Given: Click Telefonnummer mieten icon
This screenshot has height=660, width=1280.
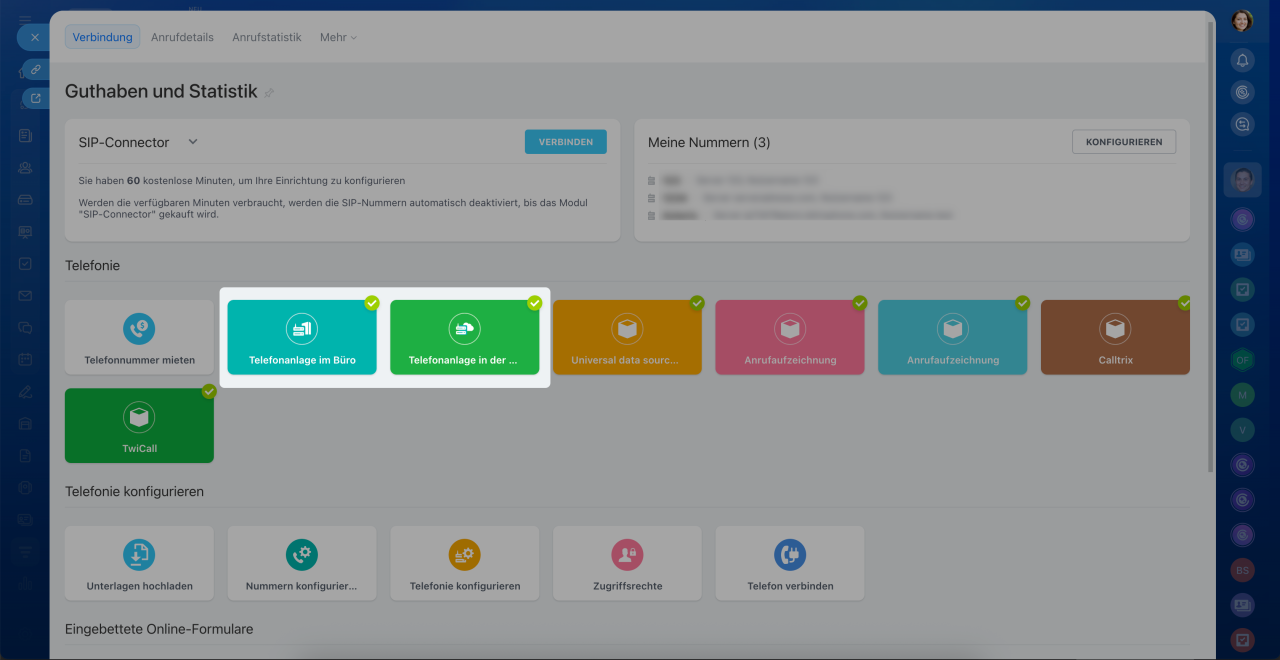Looking at the screenshot, I should pos(139,328).
